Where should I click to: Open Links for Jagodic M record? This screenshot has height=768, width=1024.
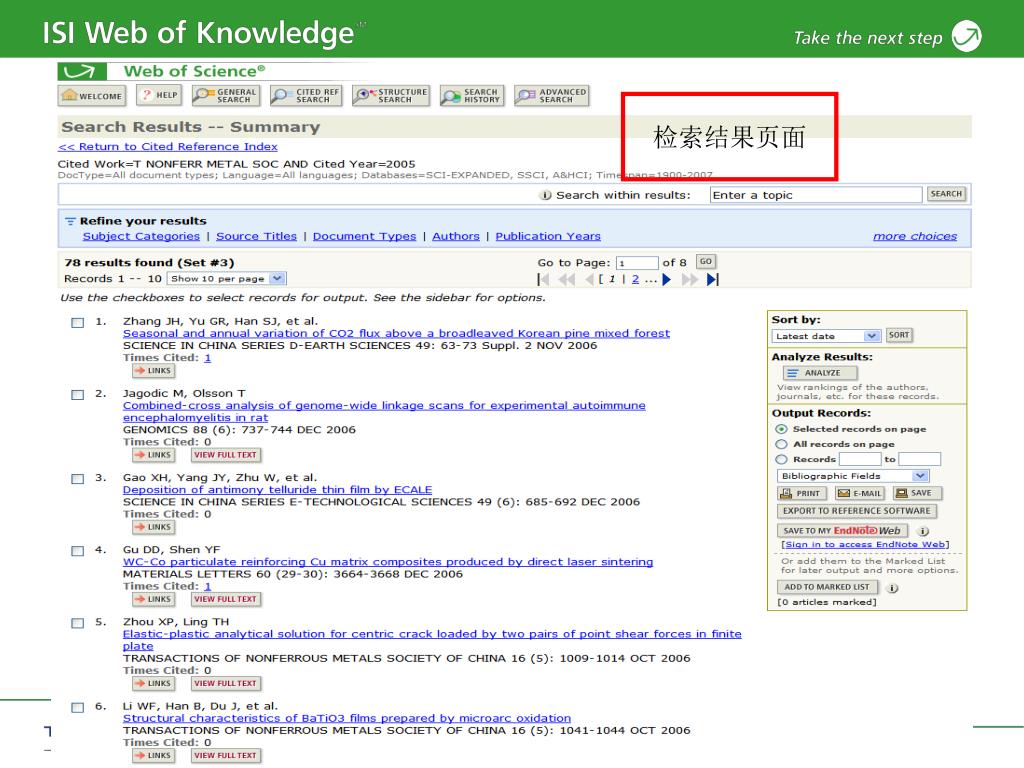click(x=153, y=455)
